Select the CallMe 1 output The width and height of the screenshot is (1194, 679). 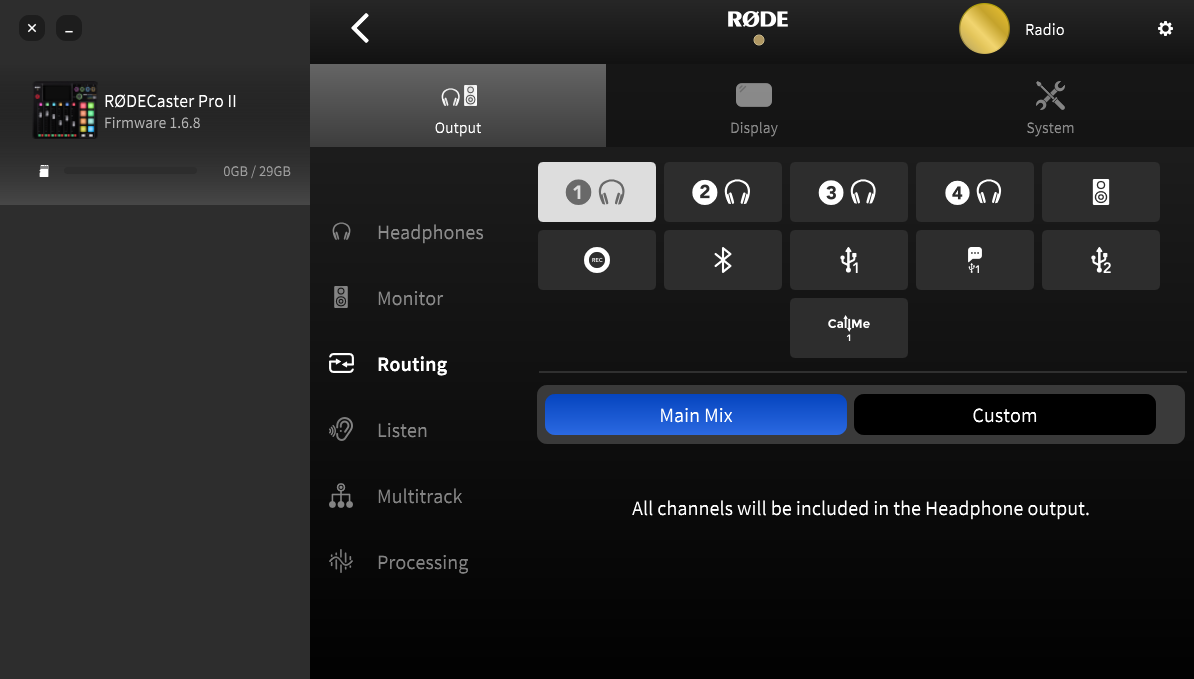tap(848, 328)
